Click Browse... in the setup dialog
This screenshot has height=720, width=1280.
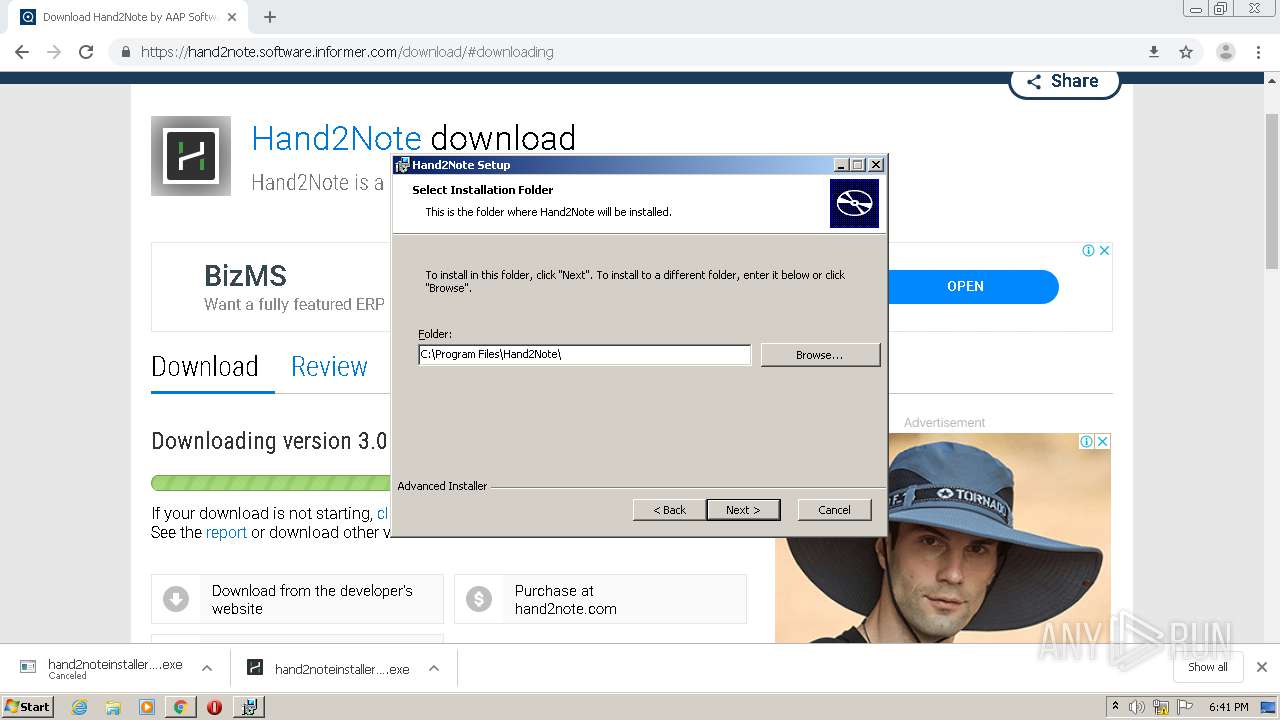point(820,355)
